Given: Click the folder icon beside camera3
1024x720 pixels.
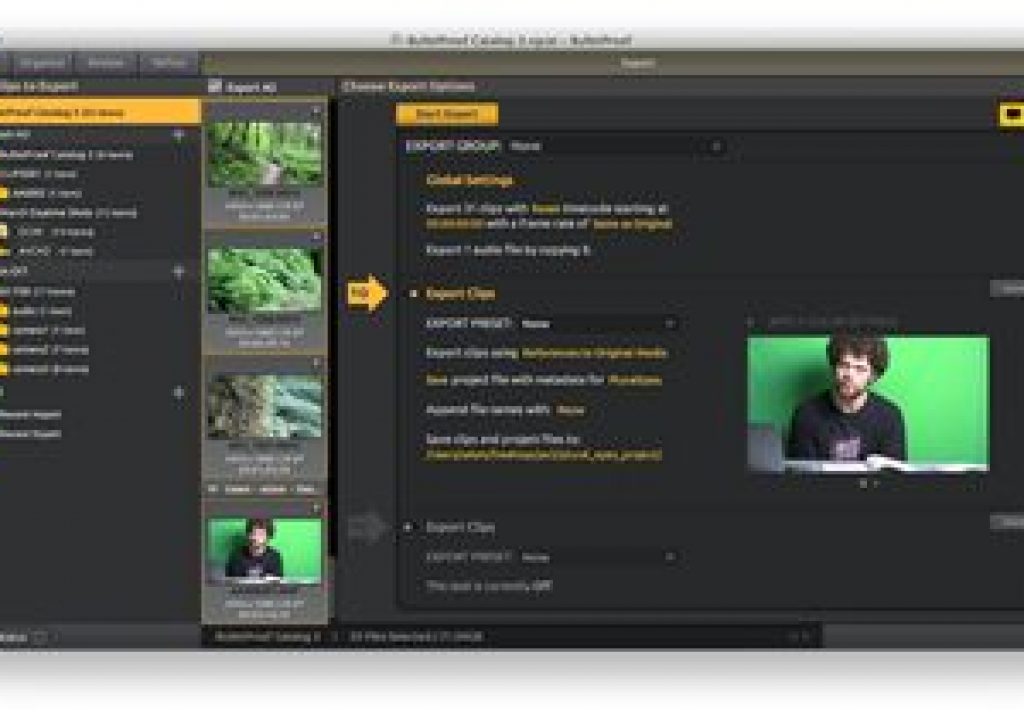Looking at the screenshot, I should (4, 369).
